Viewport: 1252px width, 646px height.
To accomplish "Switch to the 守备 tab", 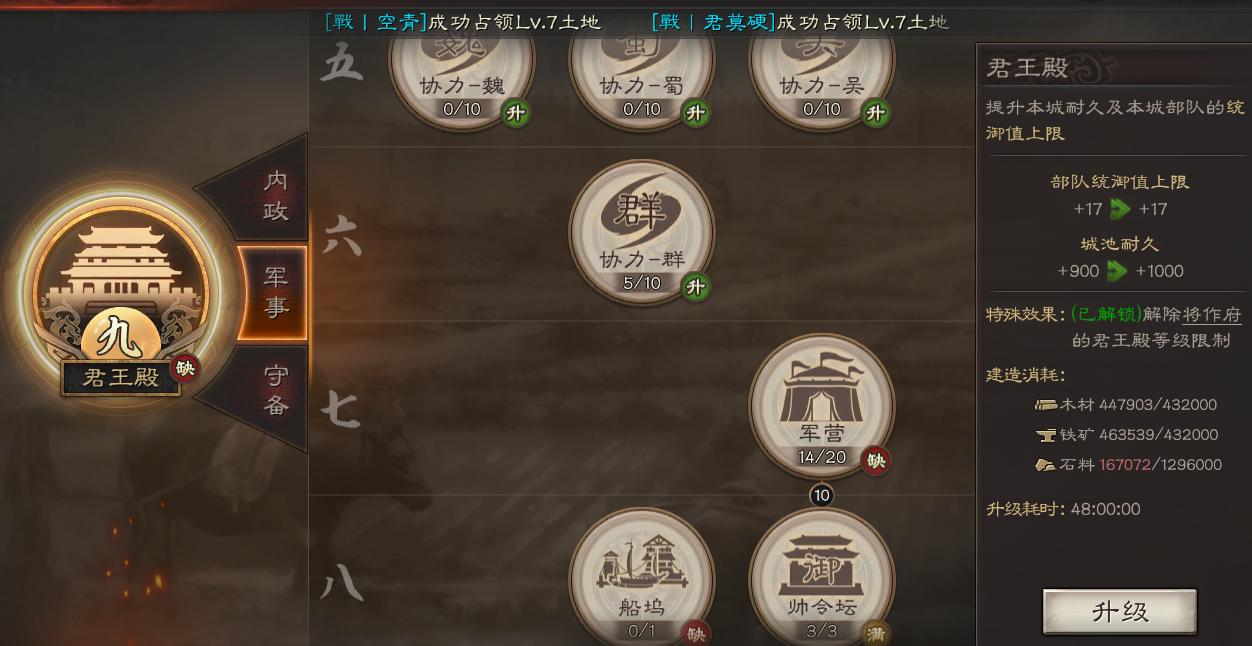I will point(274,390).
